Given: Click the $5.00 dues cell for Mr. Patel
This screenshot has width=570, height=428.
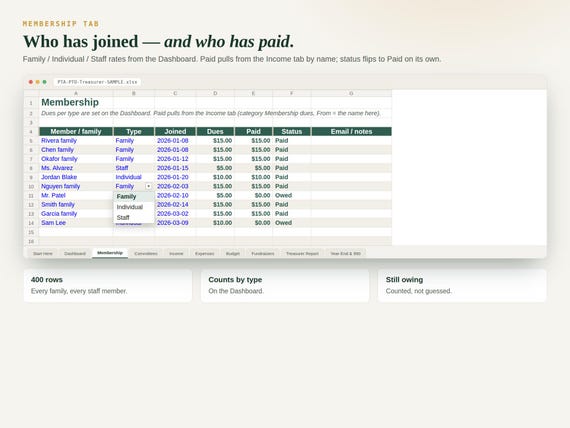Looking at the screenshot, I should (x=215, y=195).
